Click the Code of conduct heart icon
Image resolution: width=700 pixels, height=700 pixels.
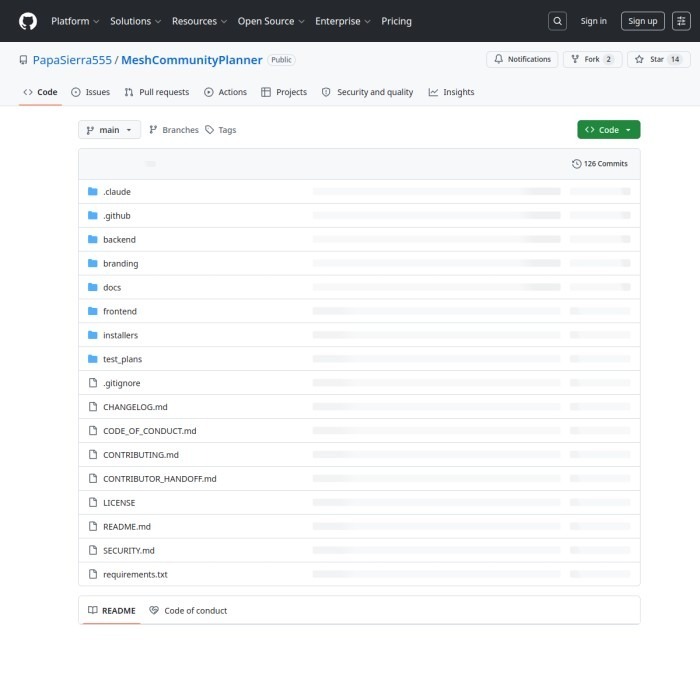point(154,610)
